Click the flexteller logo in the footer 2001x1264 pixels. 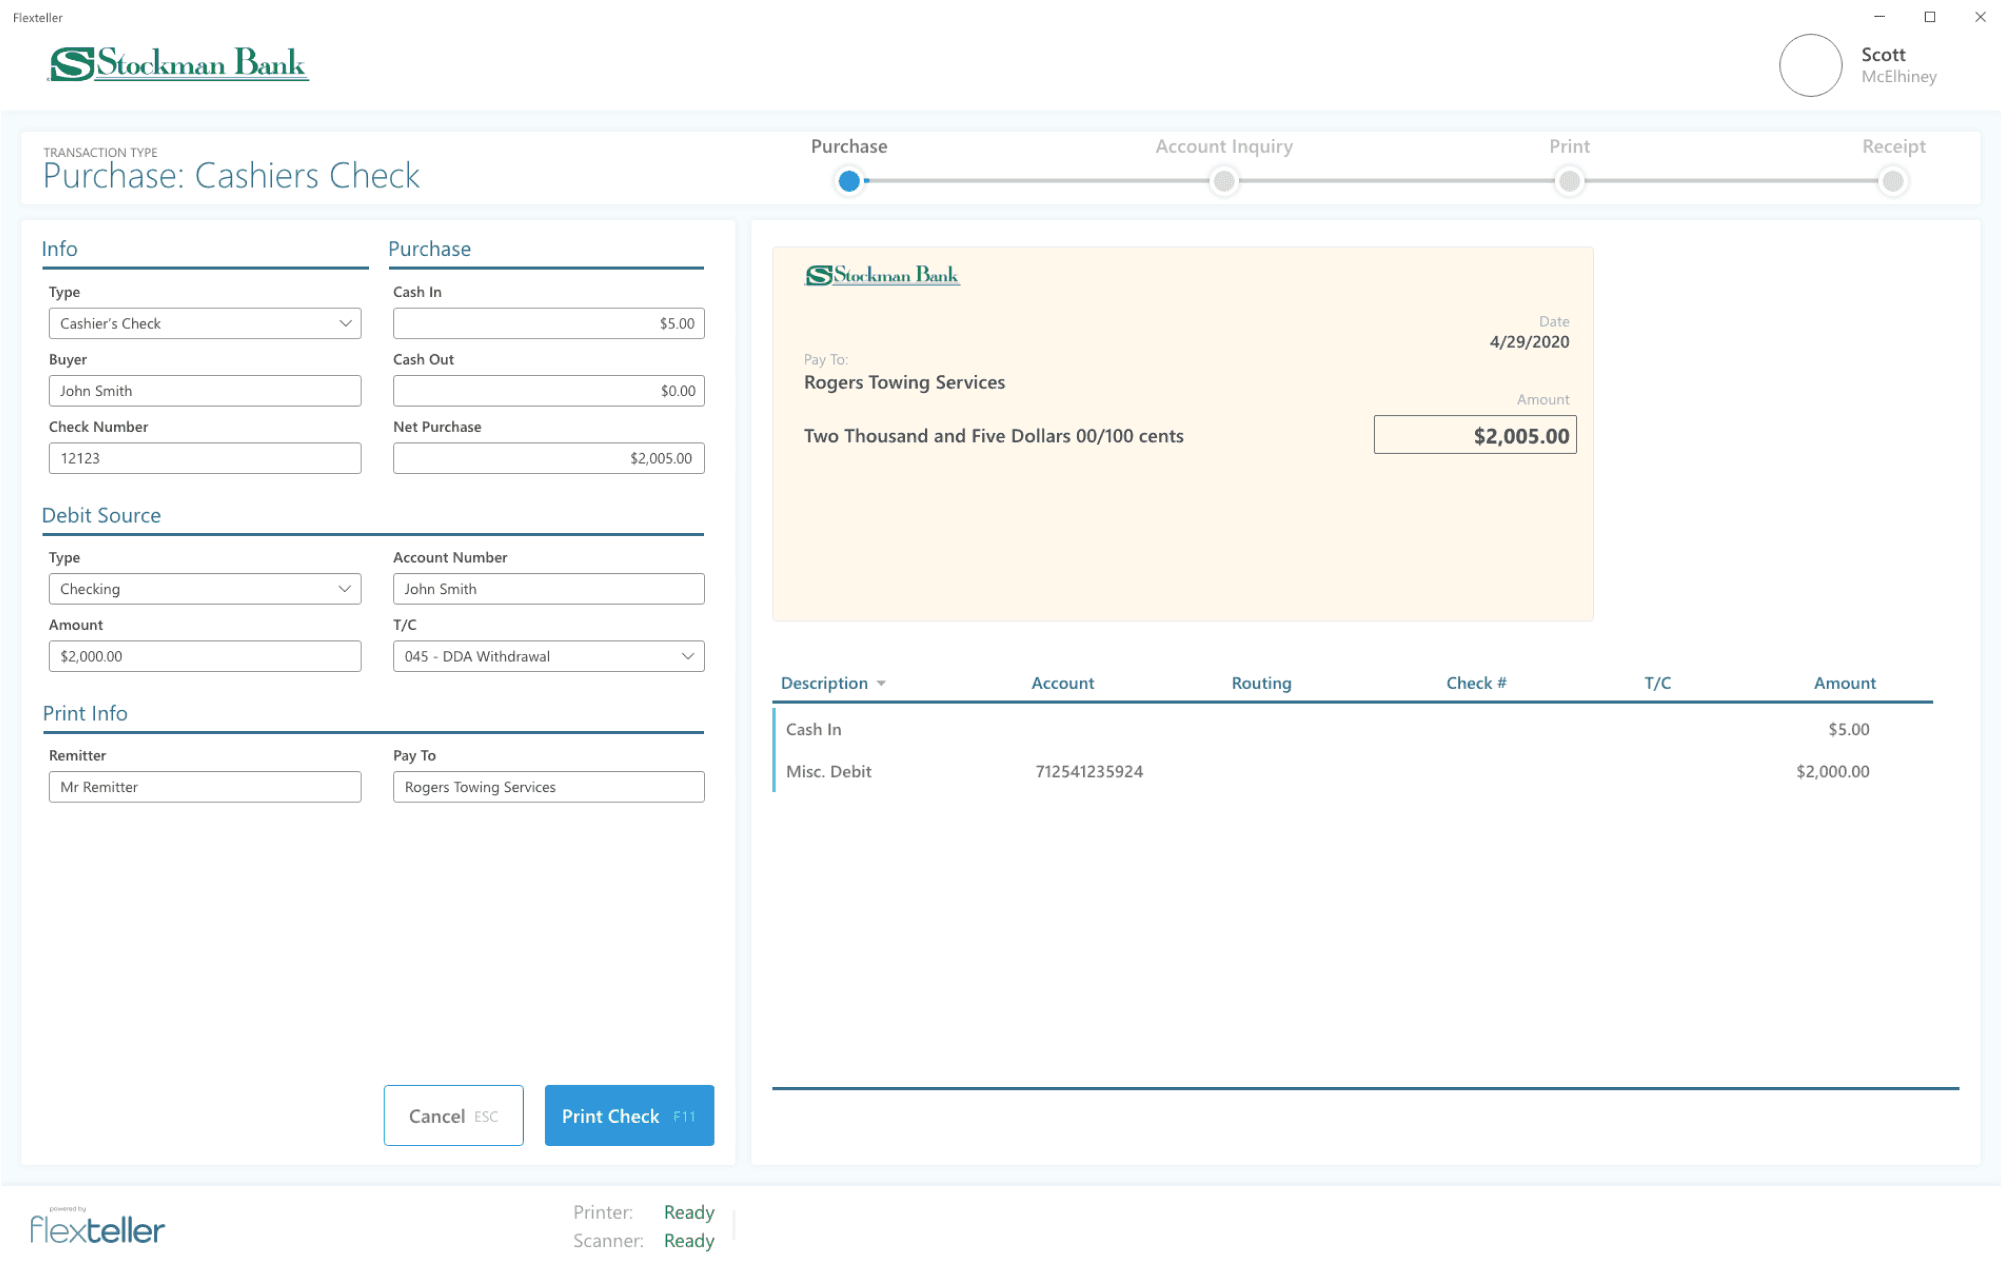[97, 1226]
